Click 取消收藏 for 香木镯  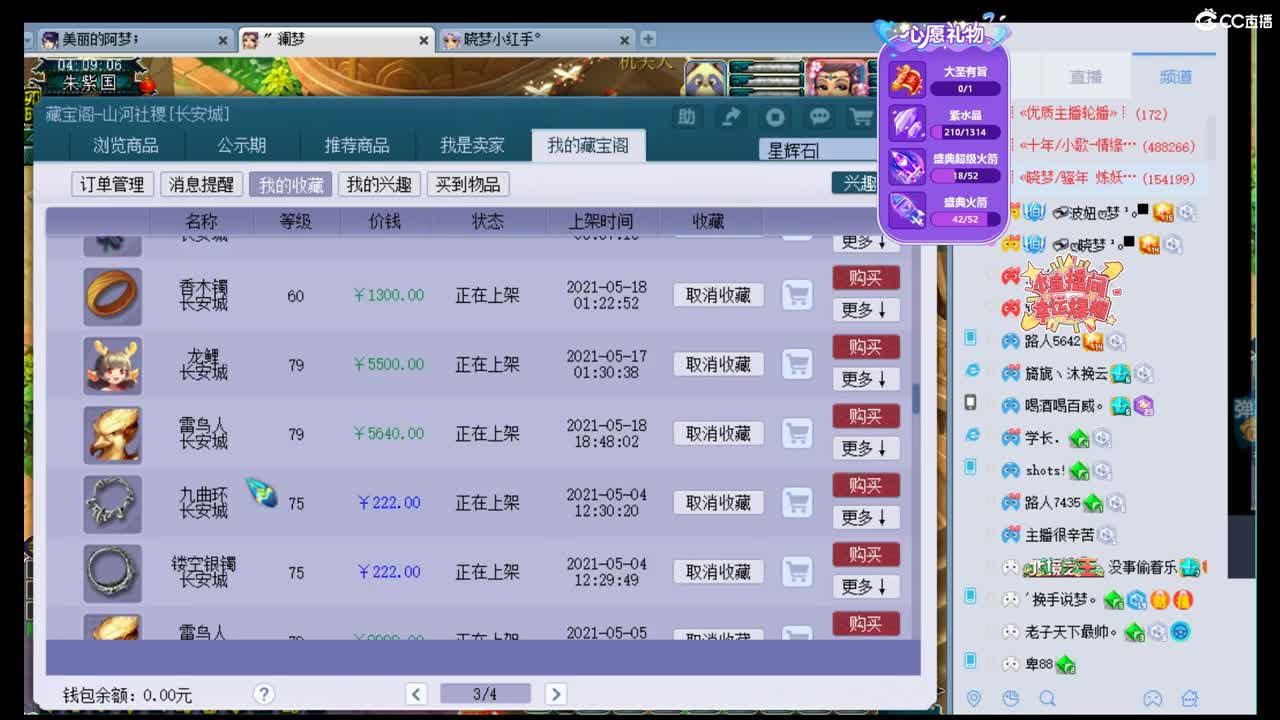click(718, 295)
